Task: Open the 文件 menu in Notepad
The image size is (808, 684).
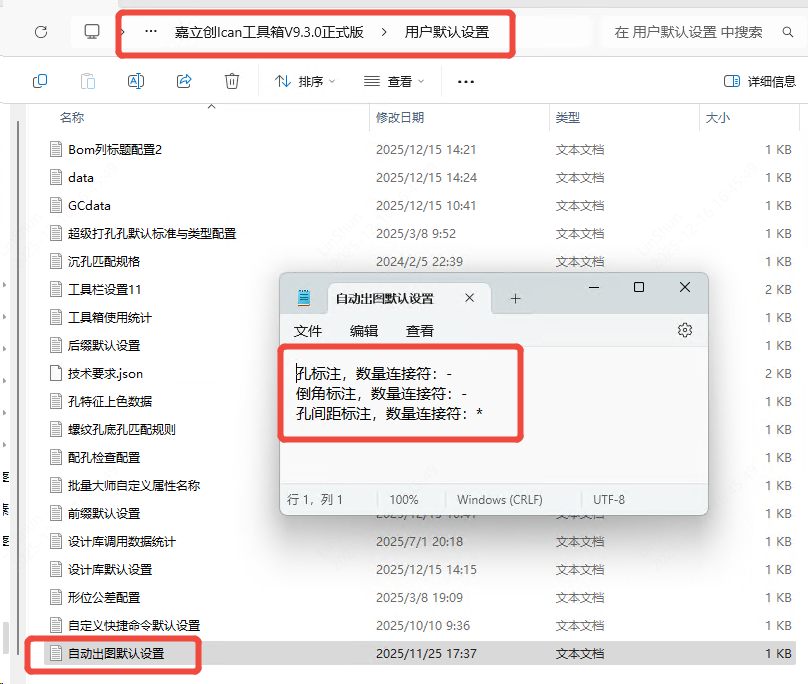Action: (x=308, y=331)
